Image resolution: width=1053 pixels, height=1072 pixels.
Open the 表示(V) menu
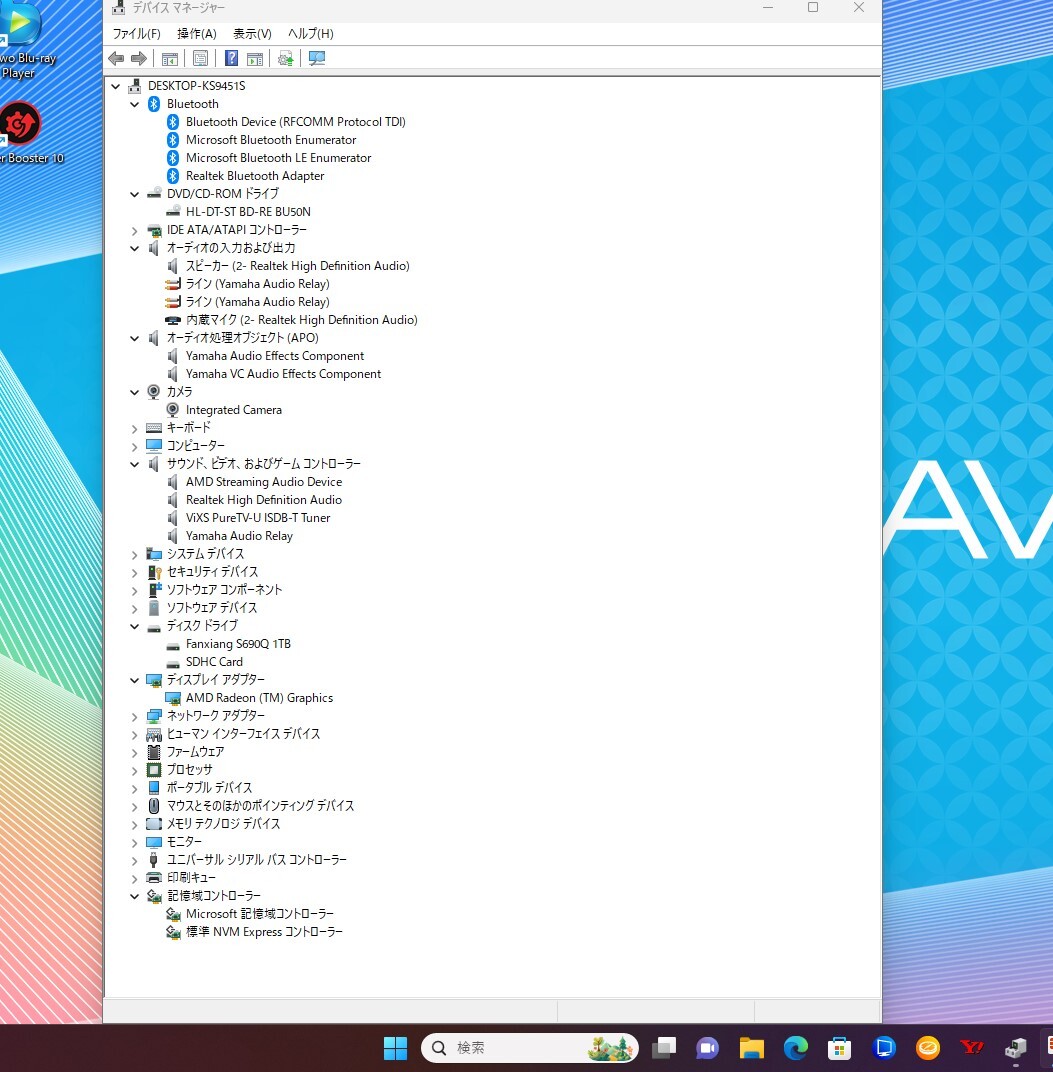coord(252,34)
